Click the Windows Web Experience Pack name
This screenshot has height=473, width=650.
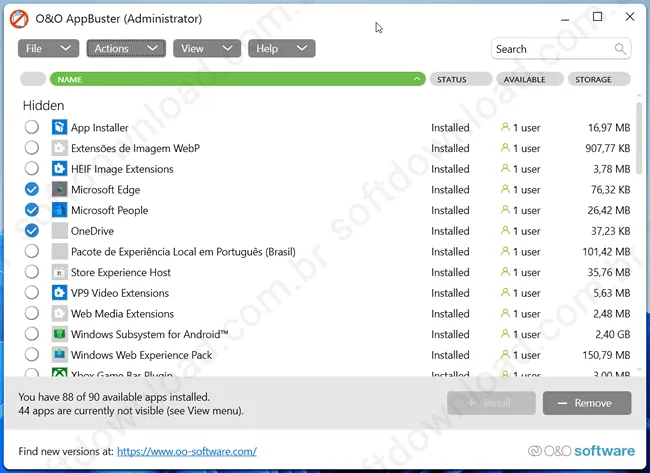[x=141, y=355]
